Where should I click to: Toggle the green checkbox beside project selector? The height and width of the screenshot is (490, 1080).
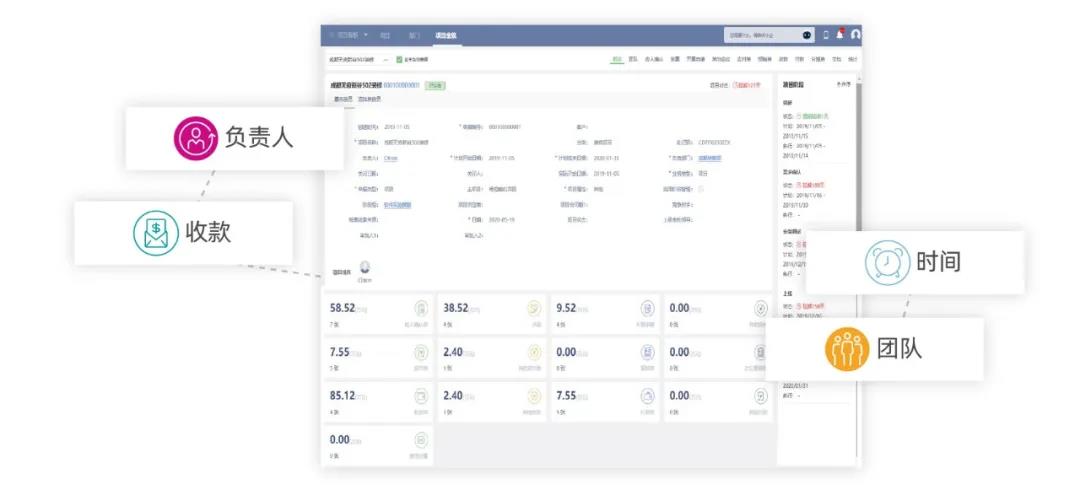[399, 60]
